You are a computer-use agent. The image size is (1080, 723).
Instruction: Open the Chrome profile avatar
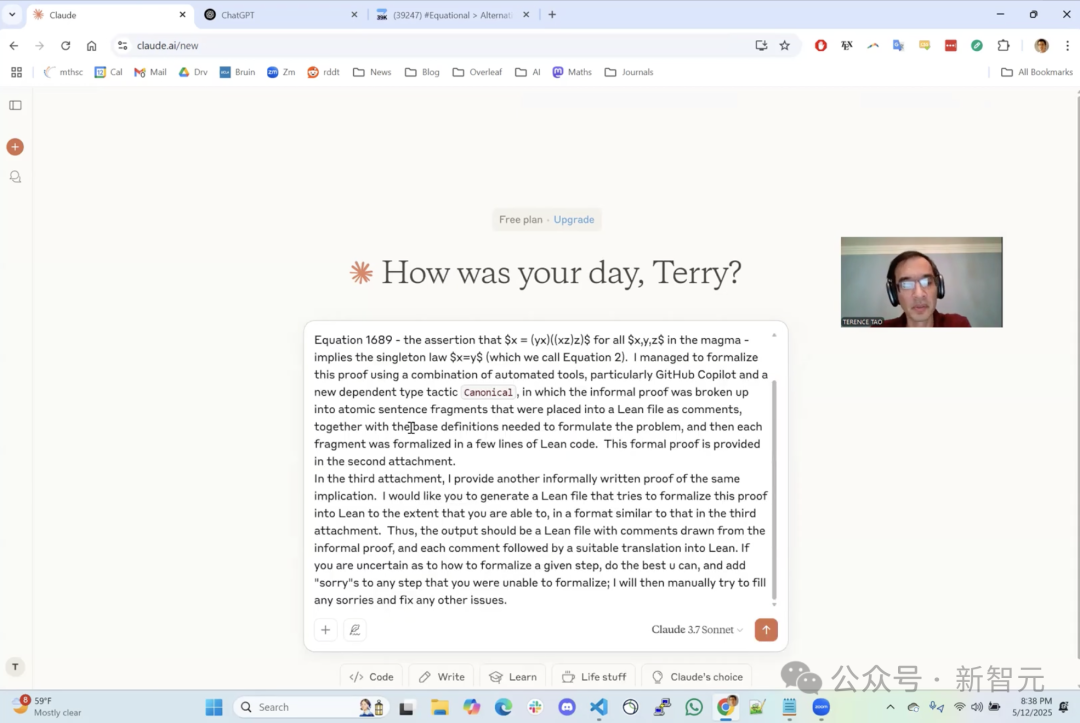click(1041, 45)
